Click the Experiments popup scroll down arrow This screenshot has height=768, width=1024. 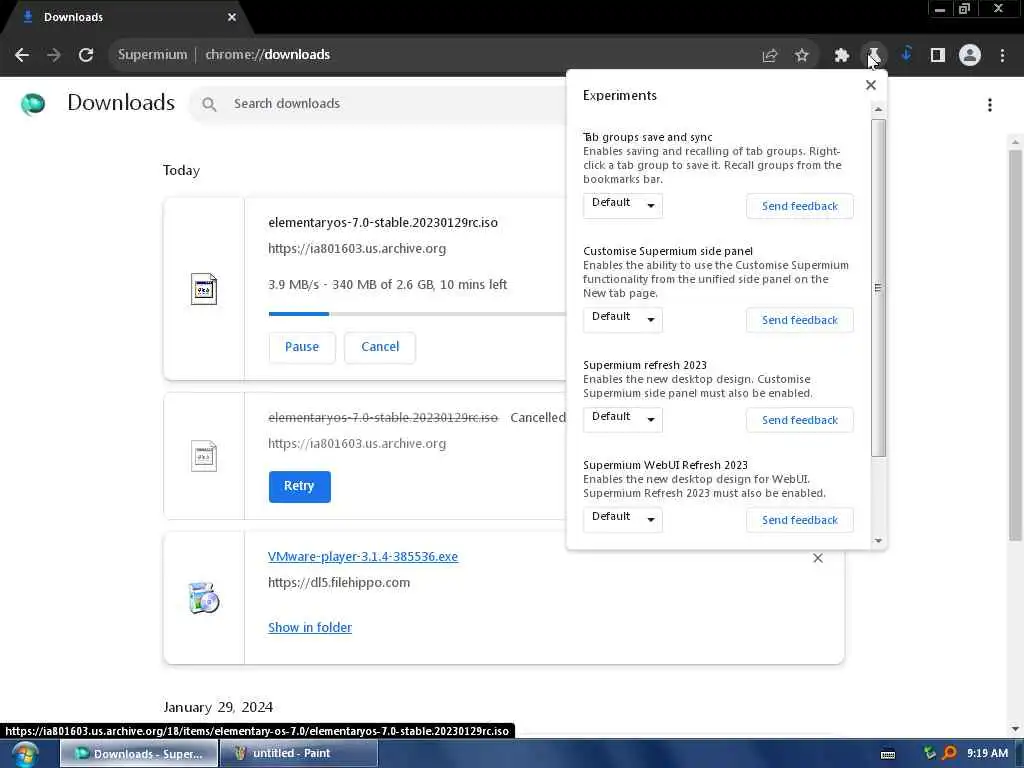click(x=878, y=541)
